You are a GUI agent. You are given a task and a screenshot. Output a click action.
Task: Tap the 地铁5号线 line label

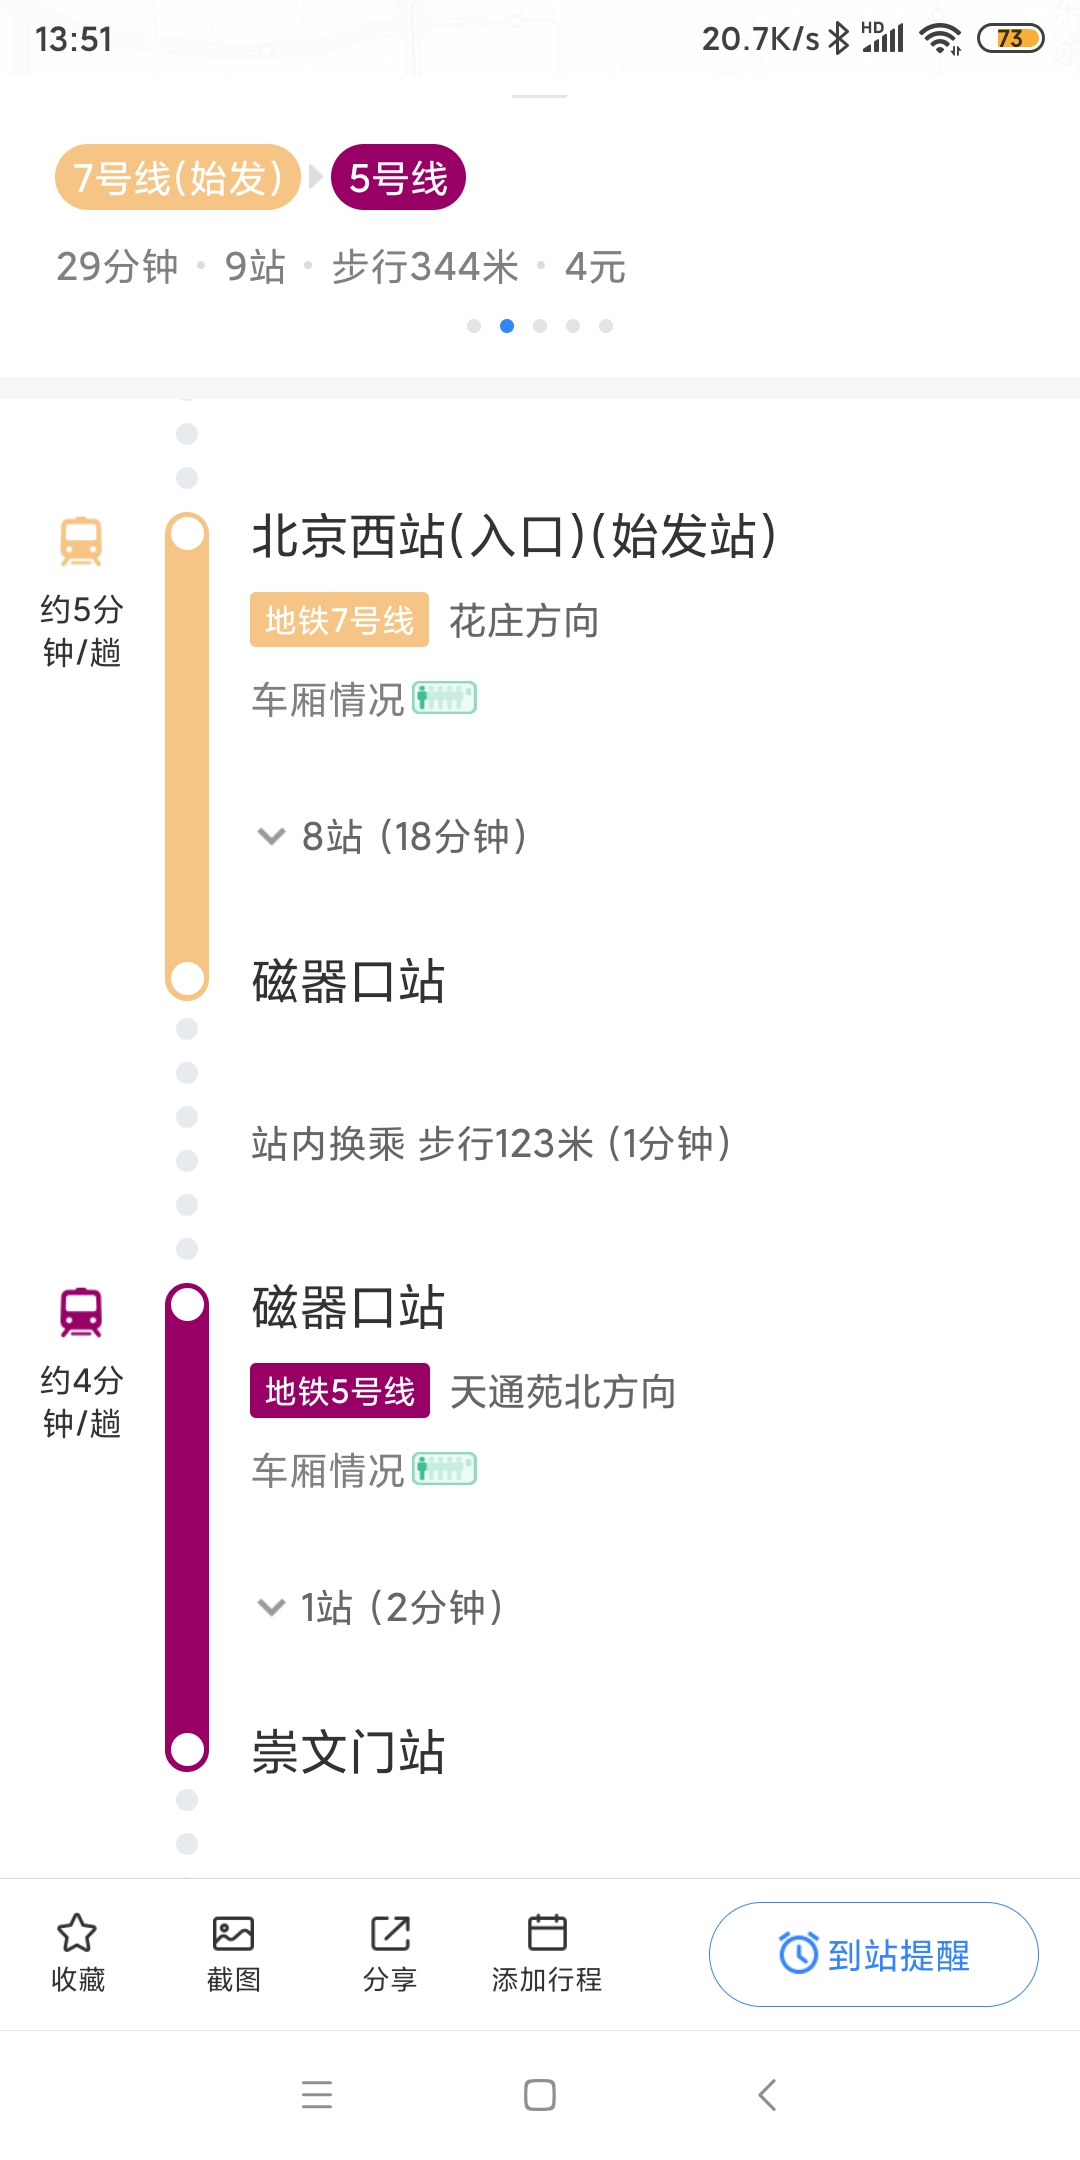click(x=339, y=1391)
